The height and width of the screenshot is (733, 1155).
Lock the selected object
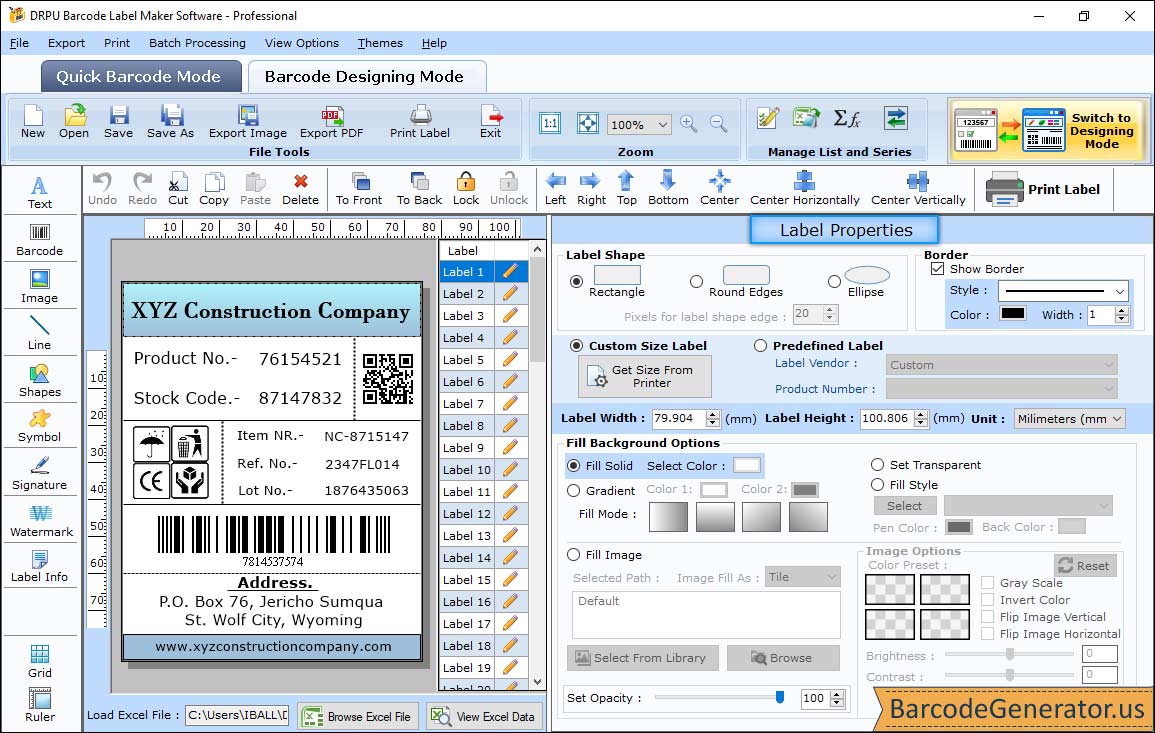point(466,189)
